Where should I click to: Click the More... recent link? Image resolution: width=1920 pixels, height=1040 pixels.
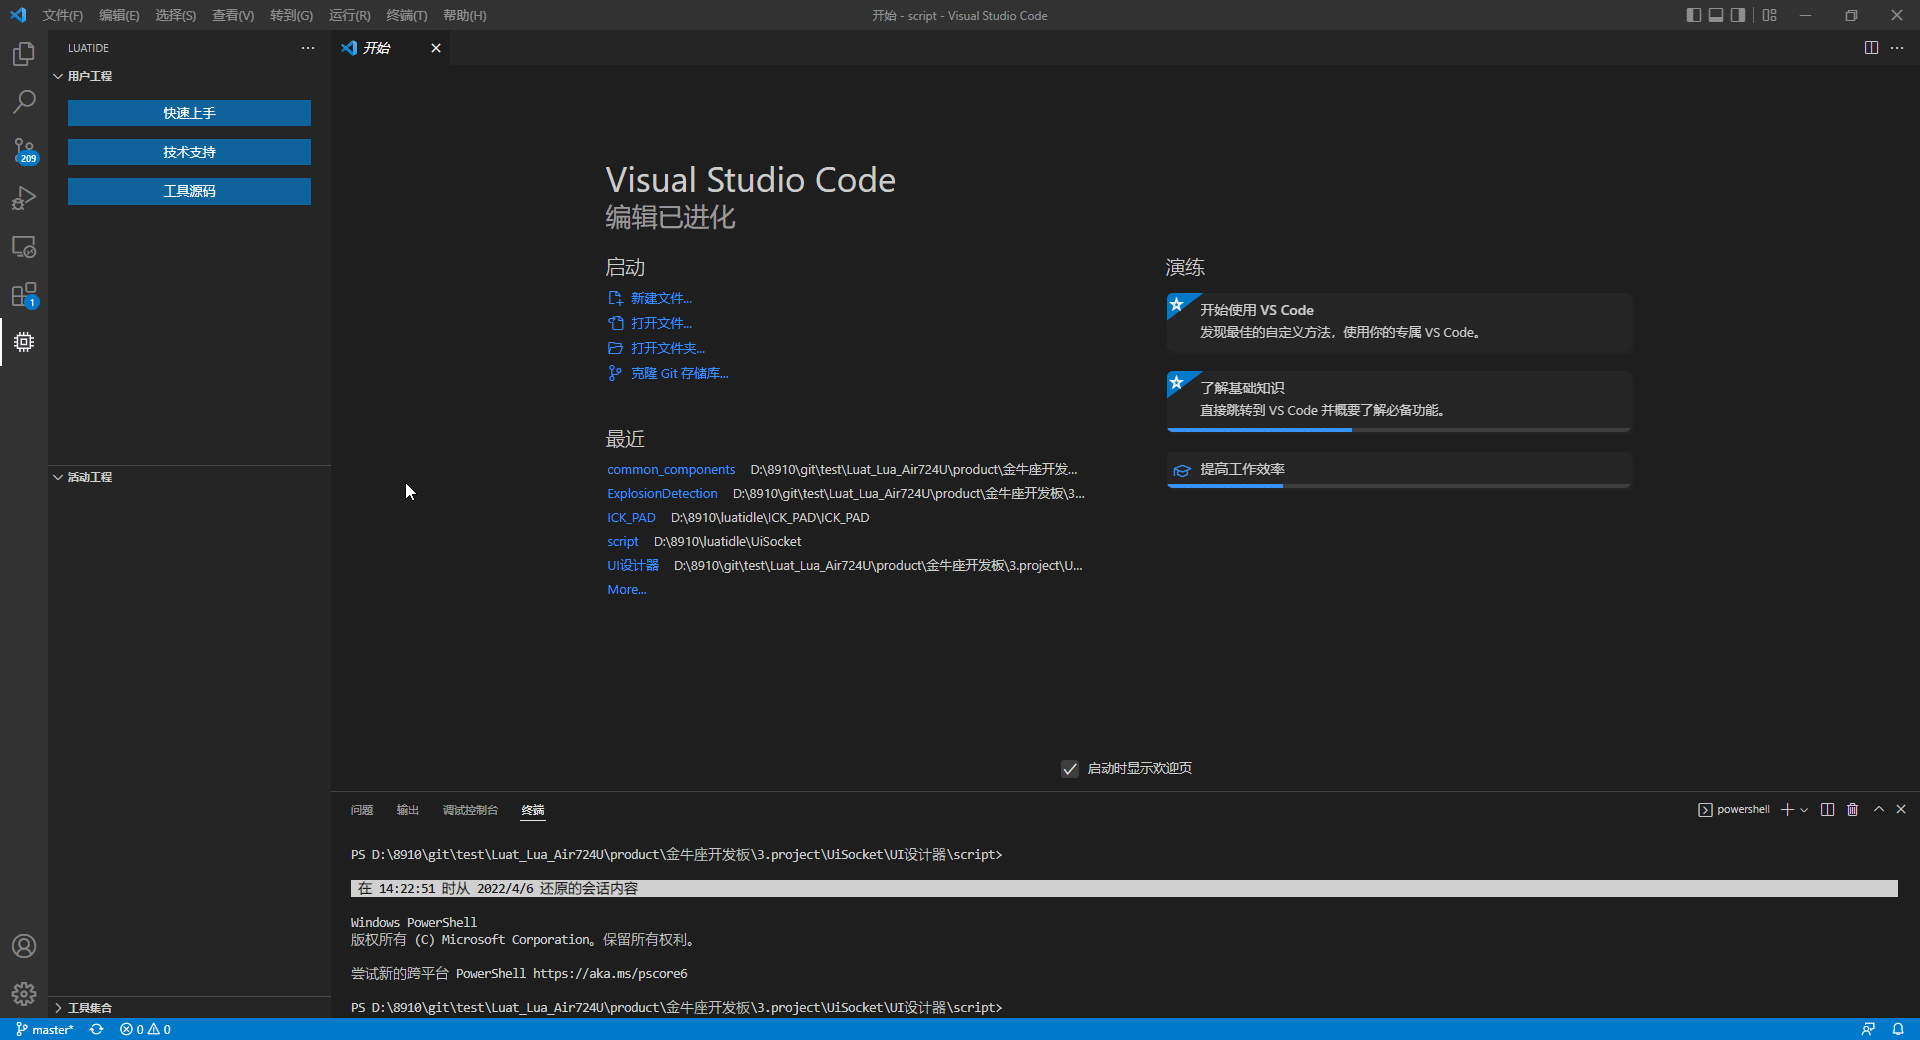(x=627, y=589)
